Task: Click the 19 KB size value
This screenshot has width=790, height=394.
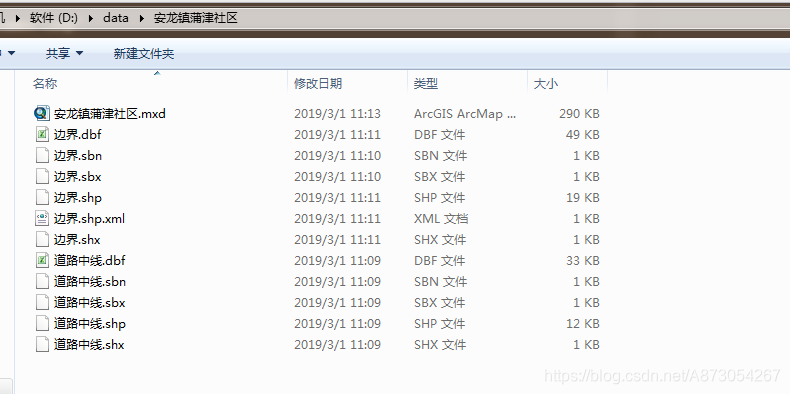Action: pos(583,198)
